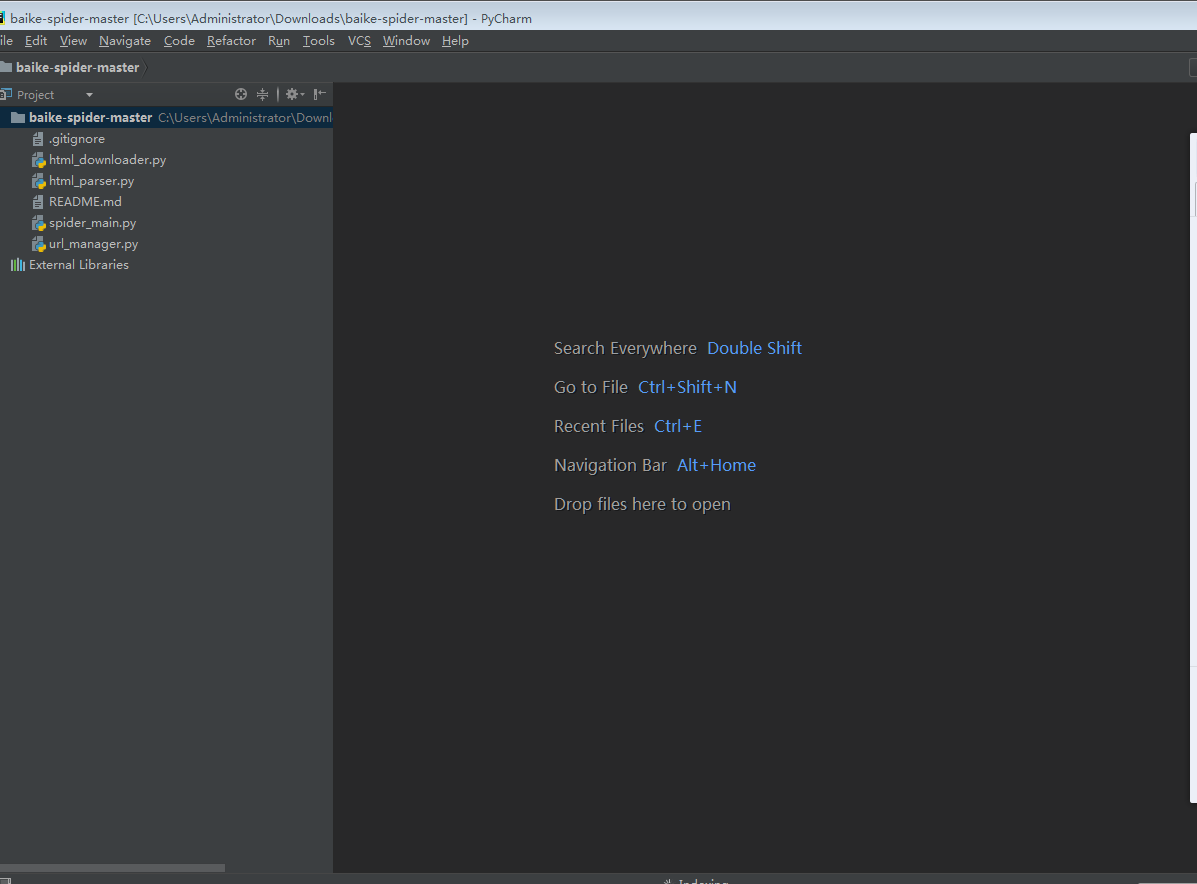This screenshot has width=1197, height=884.
Task: Select url_manager.py in the project tree
Action: click(x=94, y=244)
